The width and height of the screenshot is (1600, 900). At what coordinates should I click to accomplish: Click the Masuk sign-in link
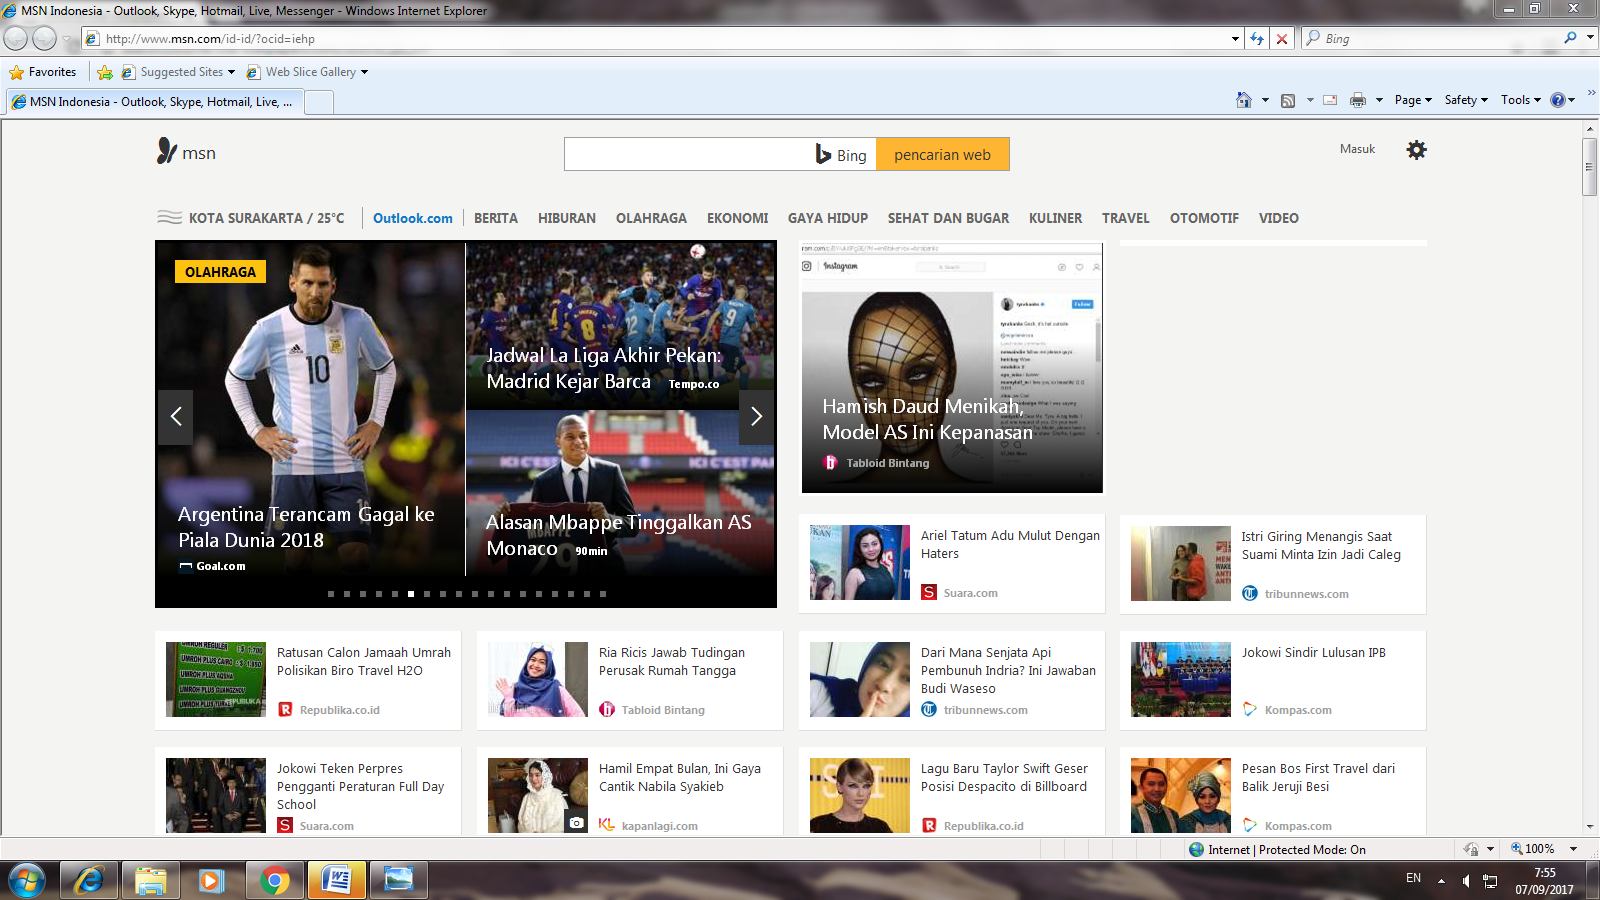1356,148
